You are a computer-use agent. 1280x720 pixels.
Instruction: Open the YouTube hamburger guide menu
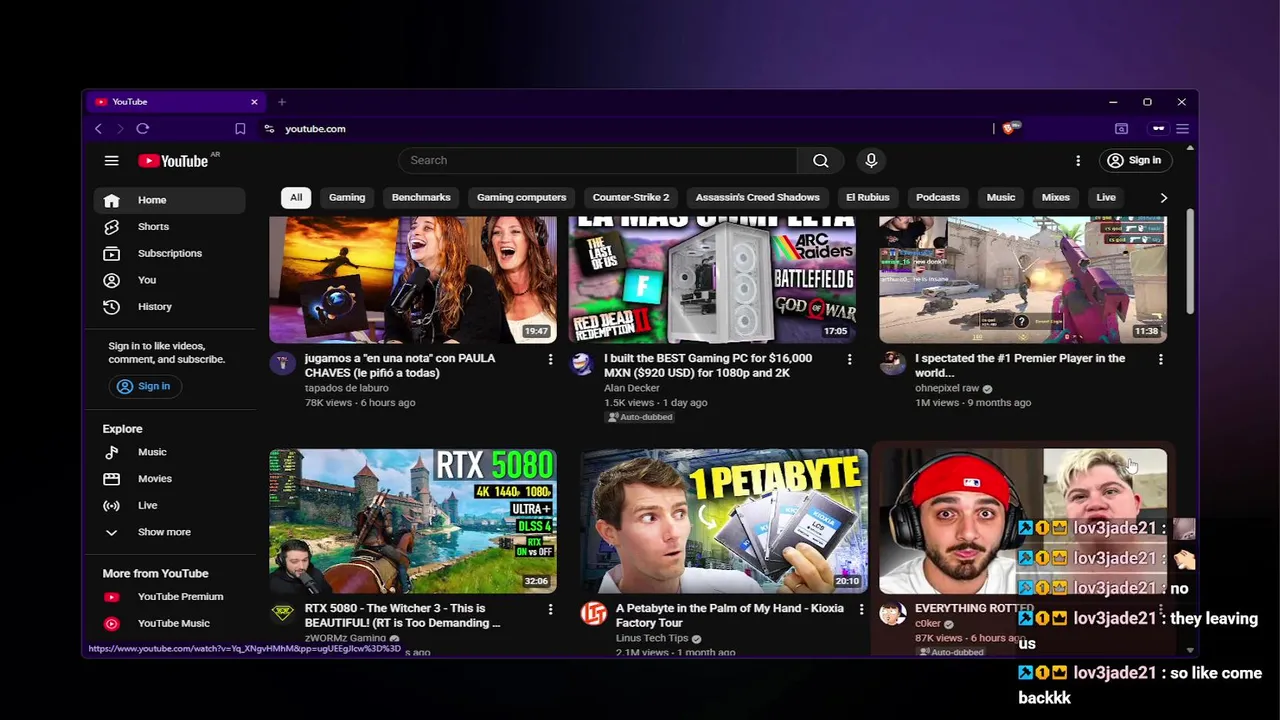[111, 160]
